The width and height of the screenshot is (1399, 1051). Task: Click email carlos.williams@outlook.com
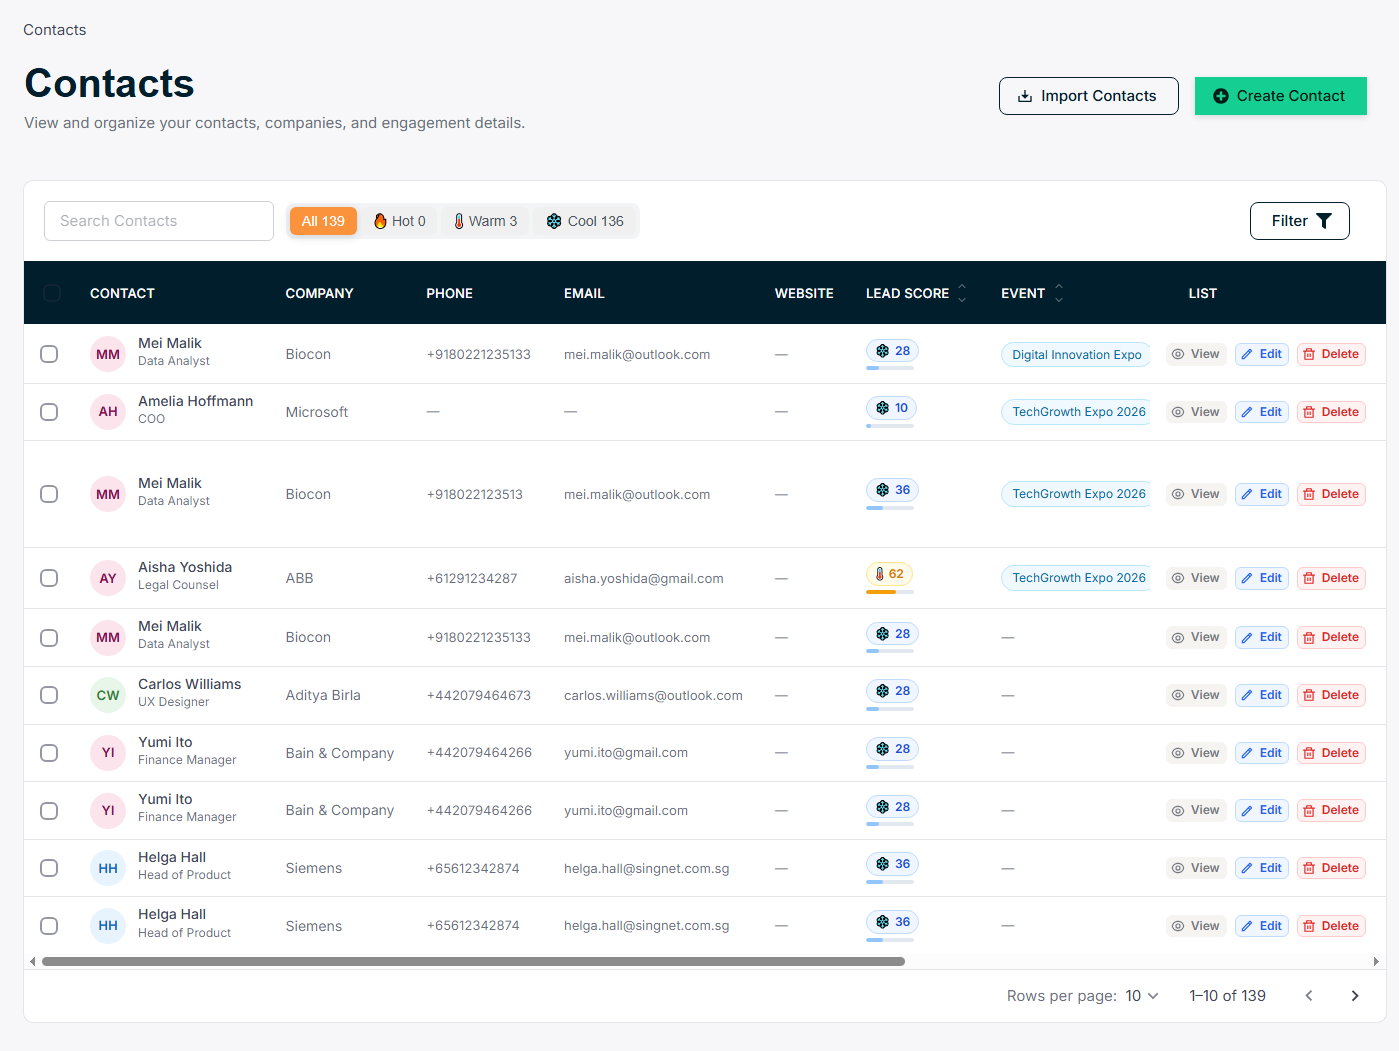(653, 695)
